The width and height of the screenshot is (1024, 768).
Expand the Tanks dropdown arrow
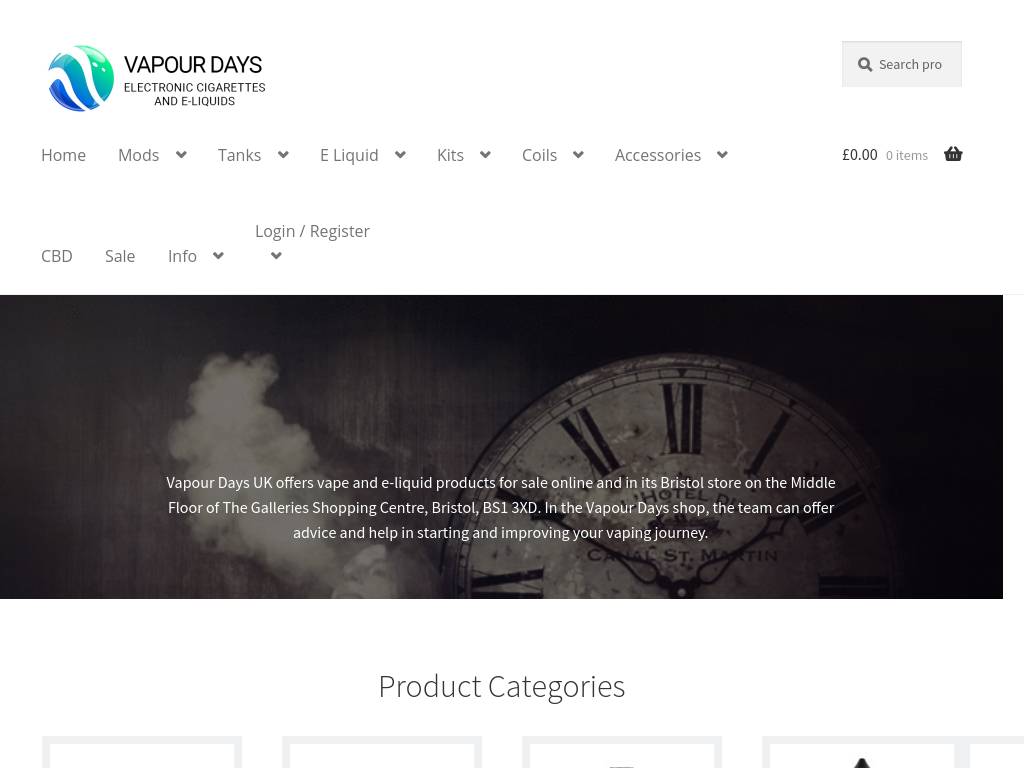283,155
